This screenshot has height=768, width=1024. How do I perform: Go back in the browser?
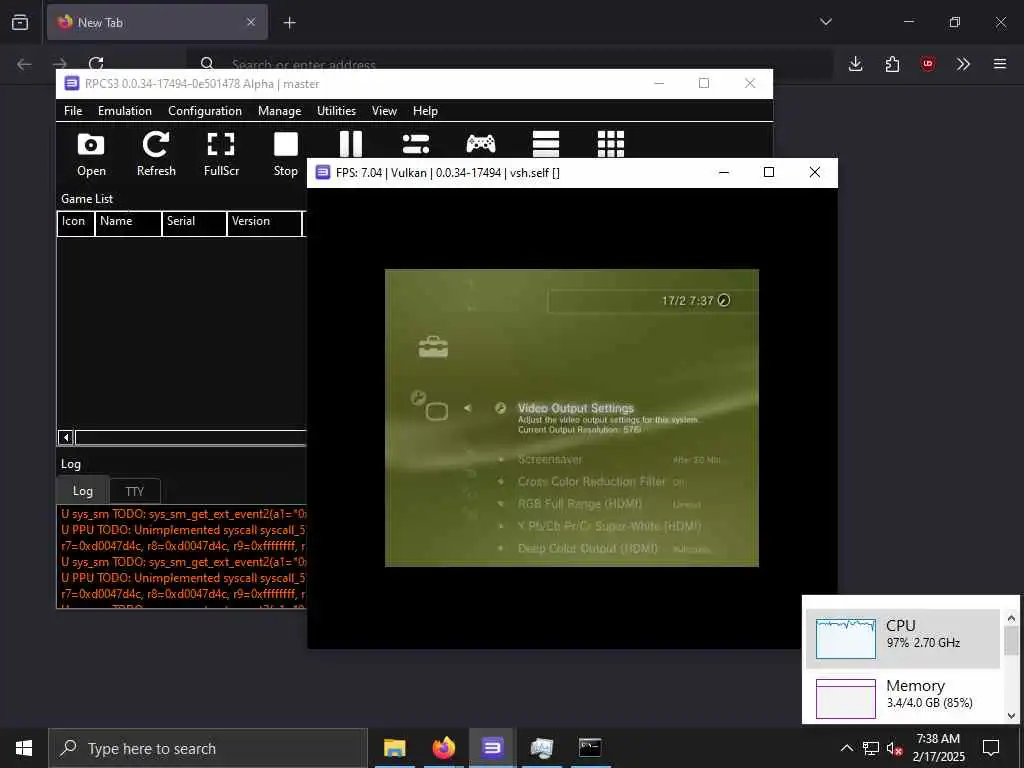pyautogui.click(x=24, y=64)
